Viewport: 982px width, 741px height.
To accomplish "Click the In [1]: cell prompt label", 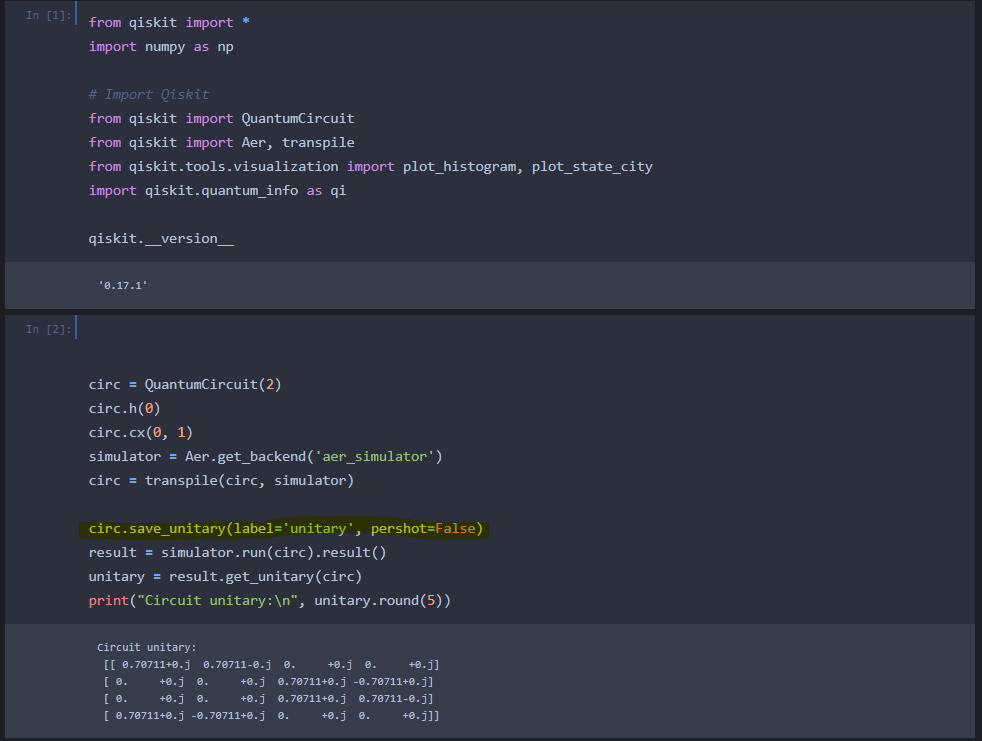I will pos(48,15).
